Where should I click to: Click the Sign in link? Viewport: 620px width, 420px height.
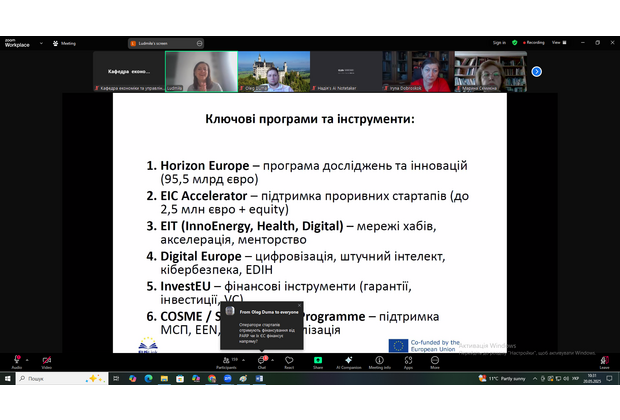click(x=499, y=43)
